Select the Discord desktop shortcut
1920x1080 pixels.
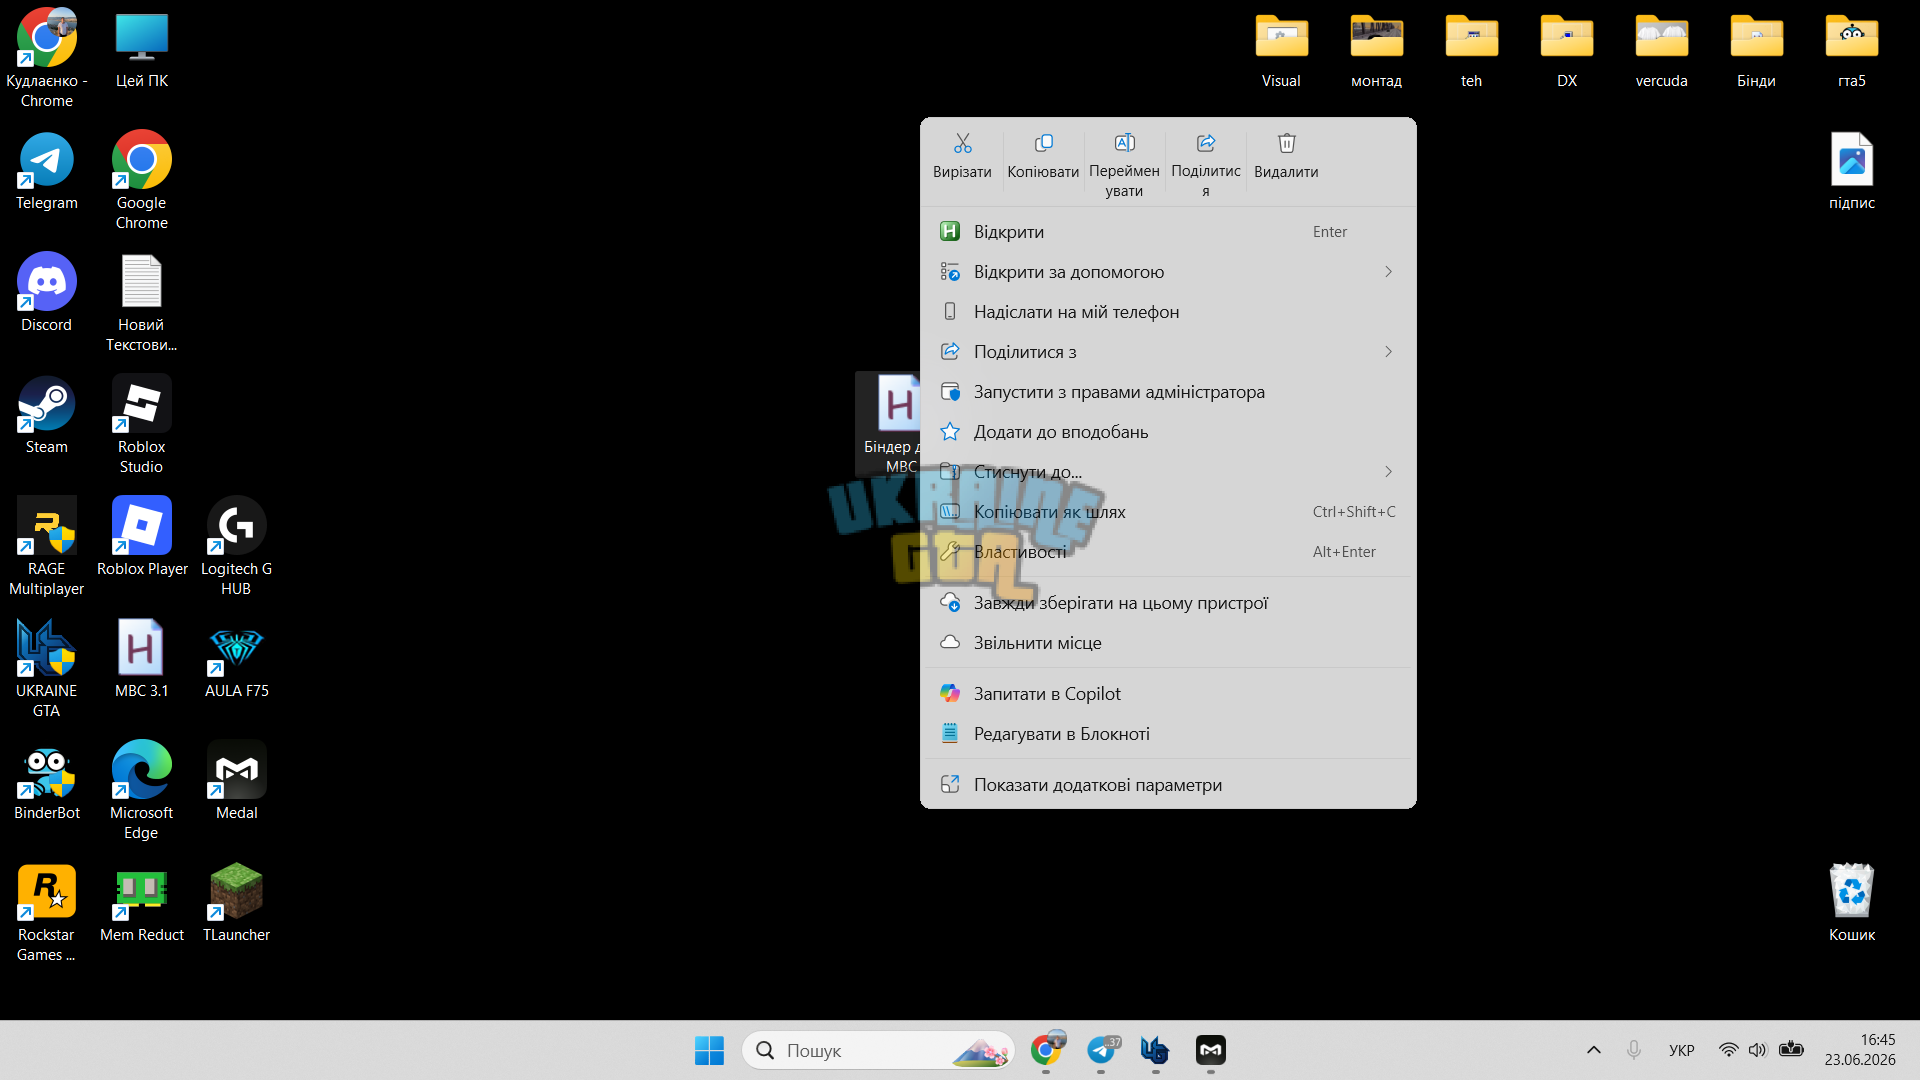coord(46,294)
